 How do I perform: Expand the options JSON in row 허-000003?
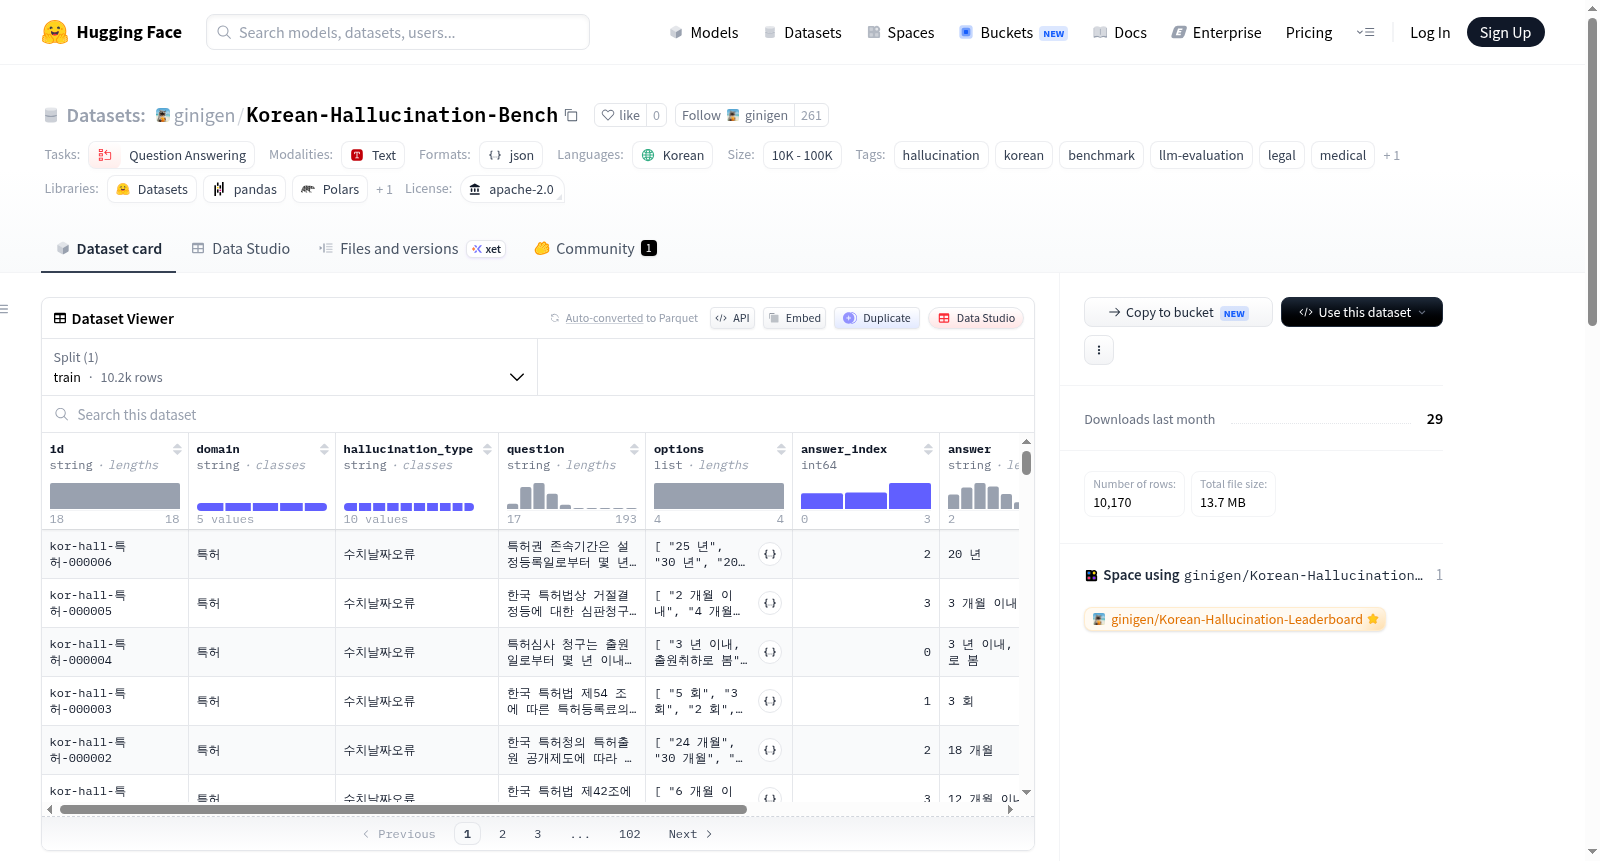(x=770, y=701)
